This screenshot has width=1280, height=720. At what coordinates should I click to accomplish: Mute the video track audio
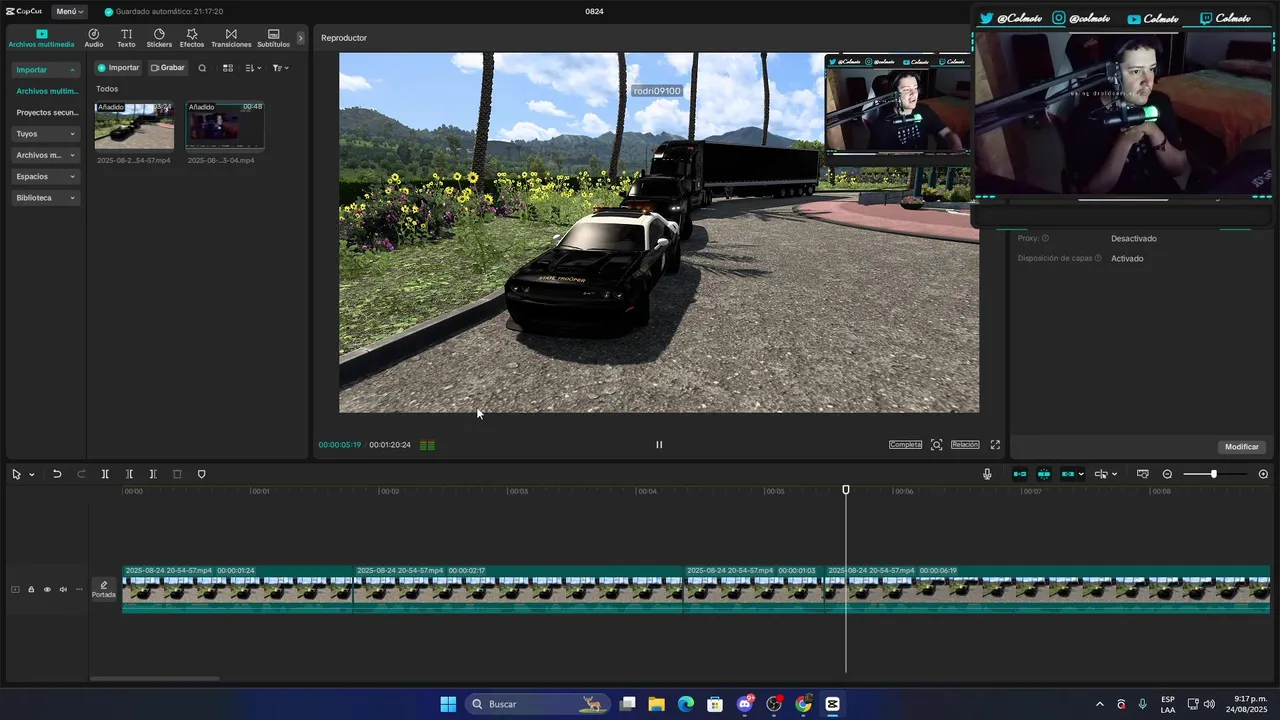pos(63,590)
